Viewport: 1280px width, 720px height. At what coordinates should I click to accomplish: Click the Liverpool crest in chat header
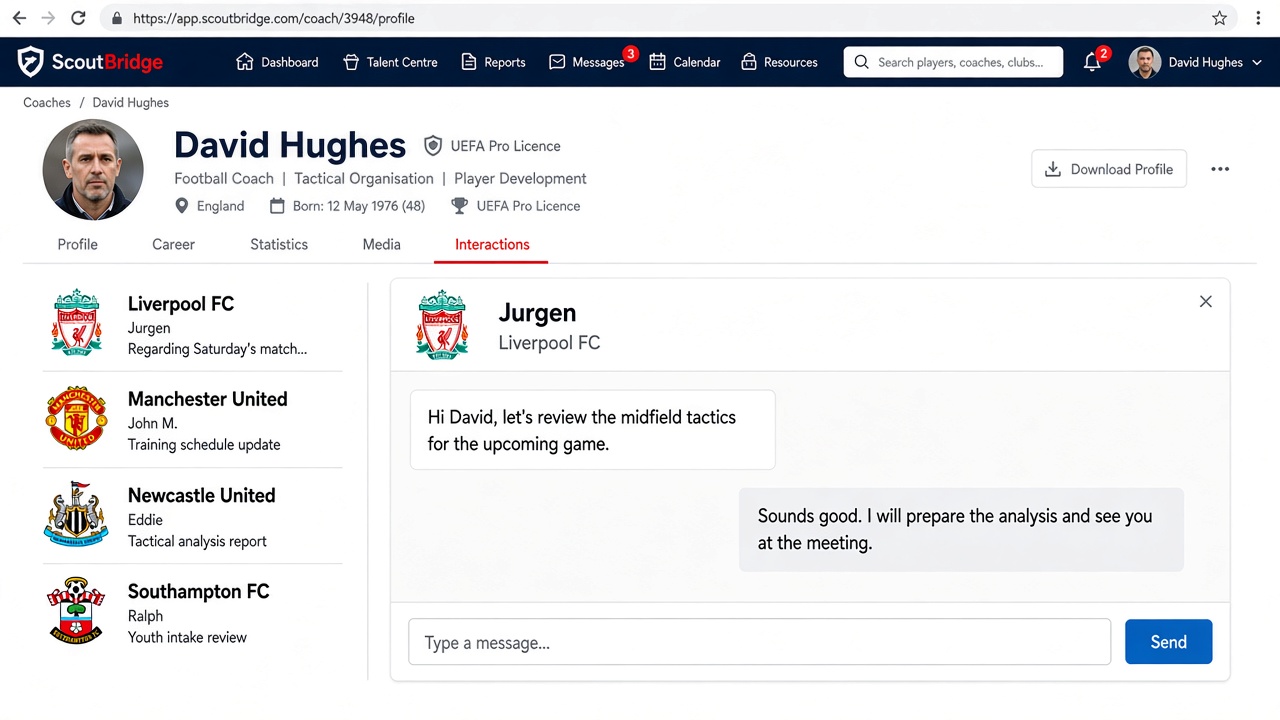(x=442, y=325)
